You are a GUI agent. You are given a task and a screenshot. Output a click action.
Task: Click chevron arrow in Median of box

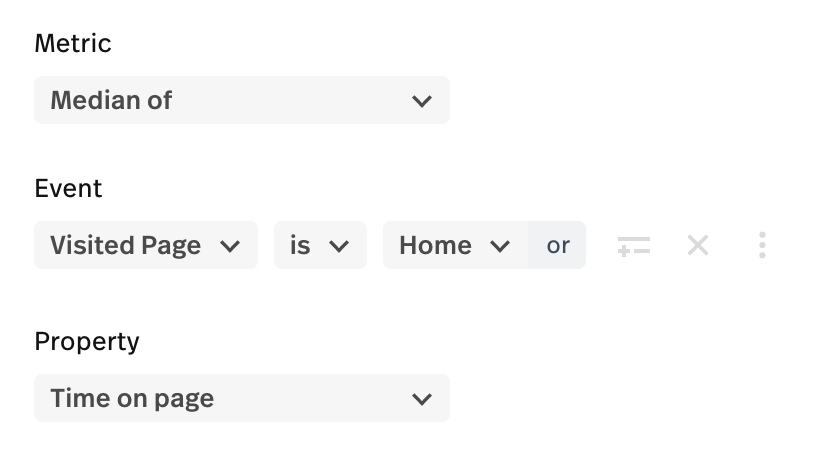[x=421, y=101]
